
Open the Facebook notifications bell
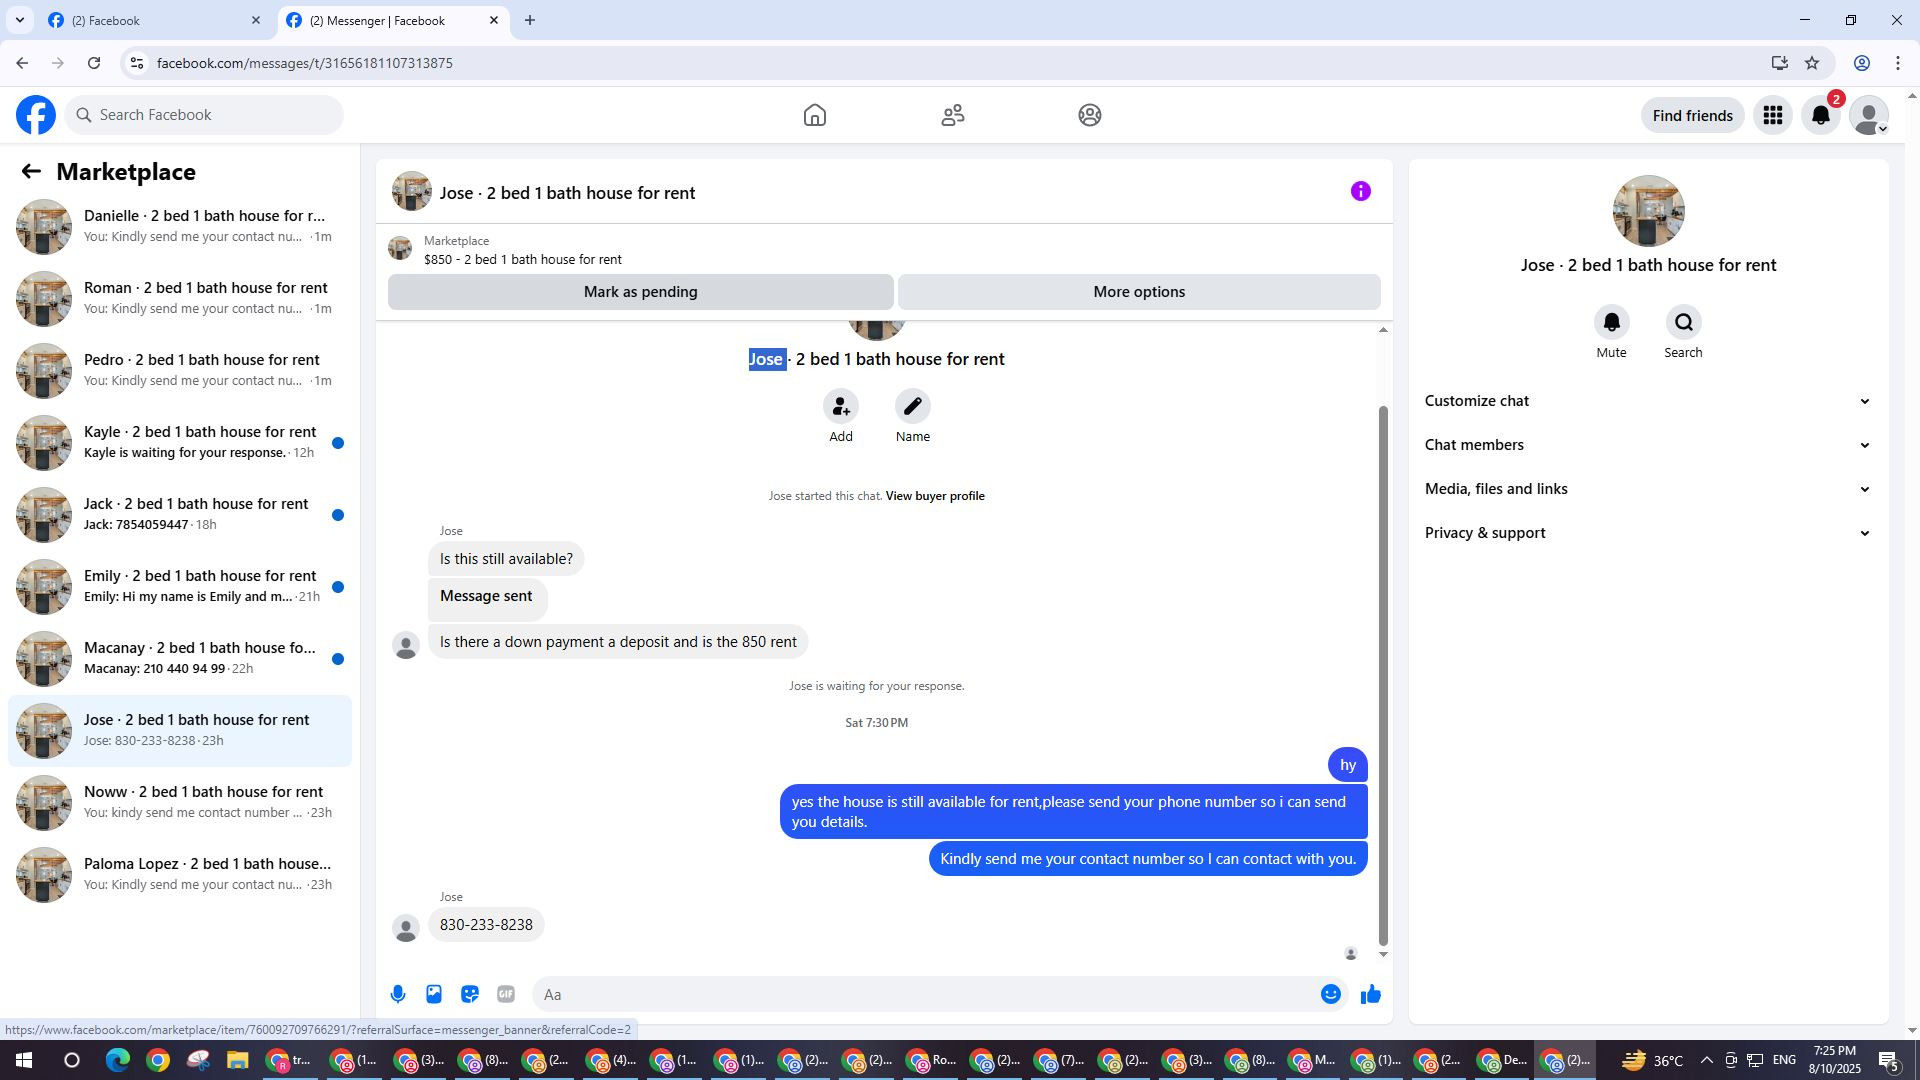pos(1821,116)
